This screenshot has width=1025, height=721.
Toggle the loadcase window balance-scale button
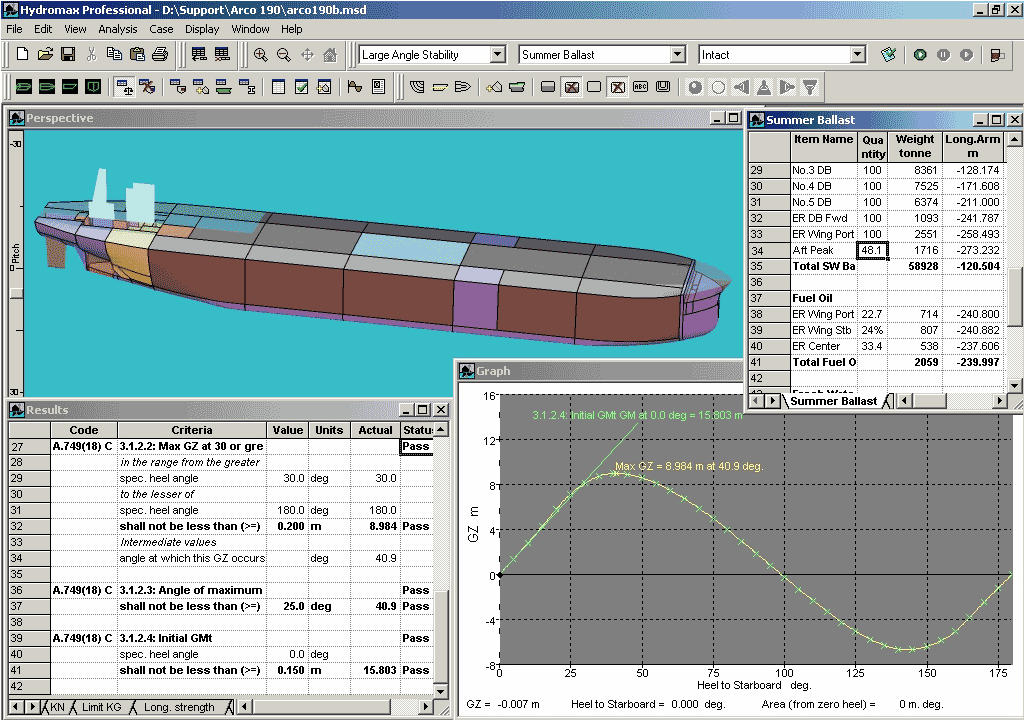pyautogui.click(x=125, y=87)
